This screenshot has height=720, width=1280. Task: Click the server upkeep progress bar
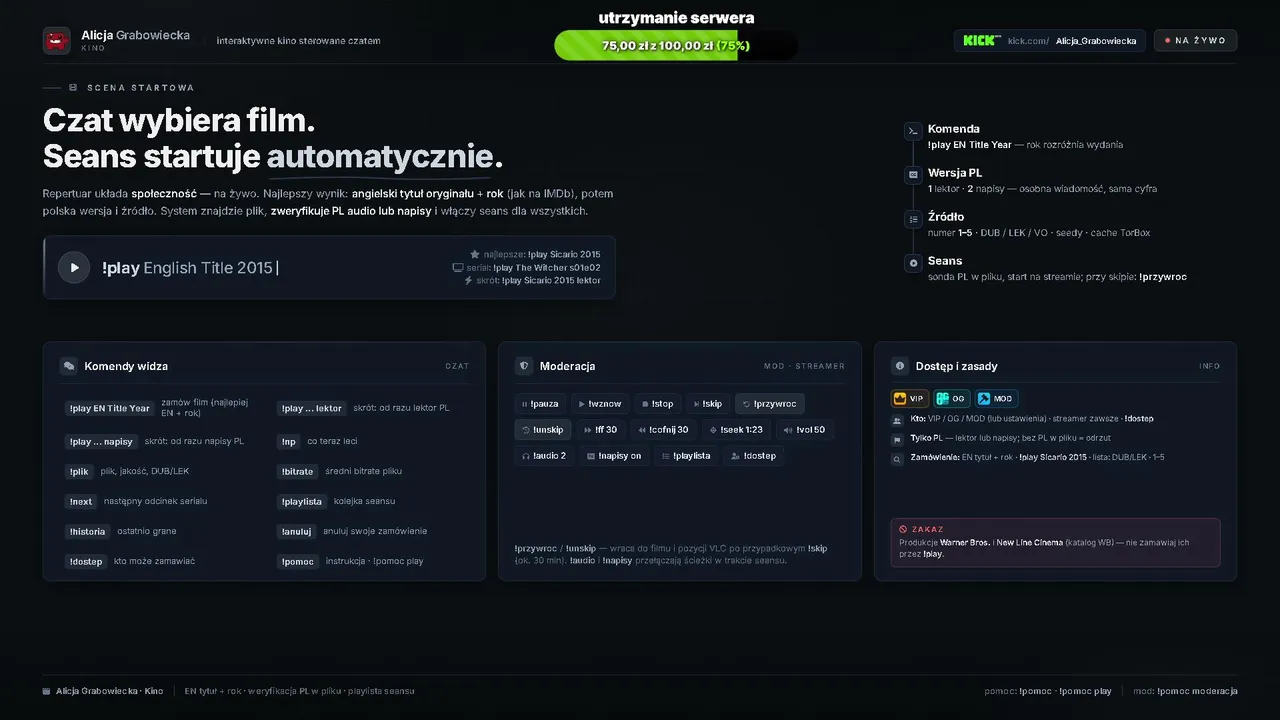[675, 45]
